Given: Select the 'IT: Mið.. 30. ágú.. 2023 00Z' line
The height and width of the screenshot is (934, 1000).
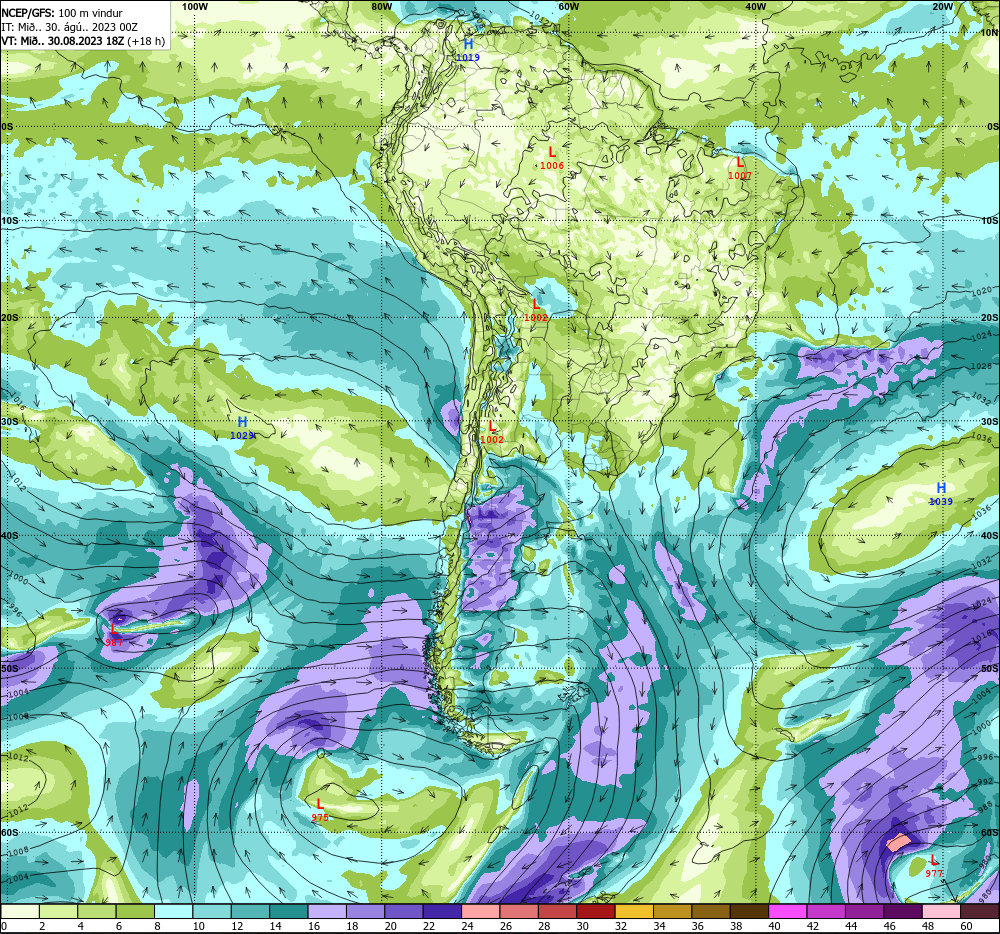Looking at the screenshot, I should (x=70, y=27).
